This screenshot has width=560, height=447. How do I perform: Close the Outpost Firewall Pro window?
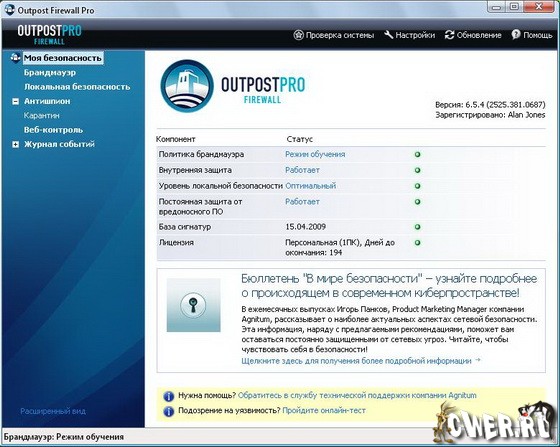tap(539, 6)
